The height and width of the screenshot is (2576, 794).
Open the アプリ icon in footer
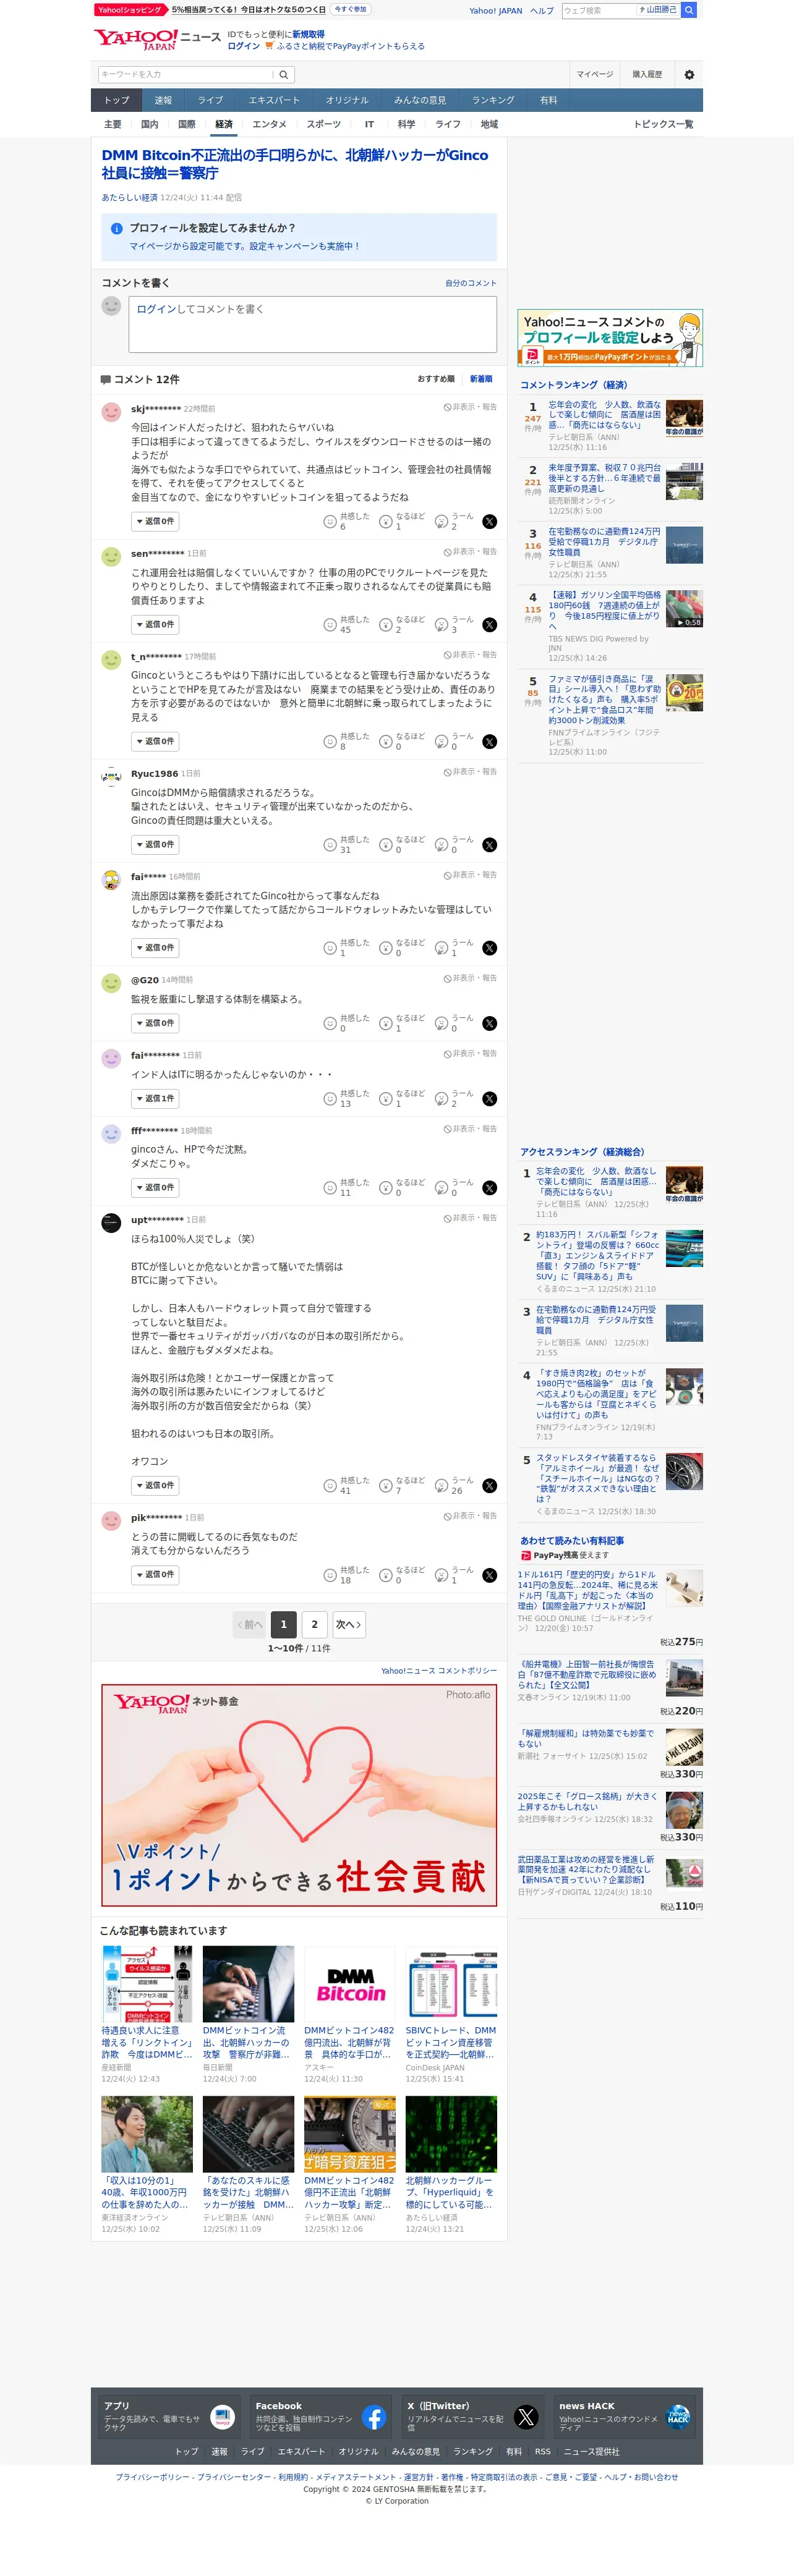(223, 2418)
